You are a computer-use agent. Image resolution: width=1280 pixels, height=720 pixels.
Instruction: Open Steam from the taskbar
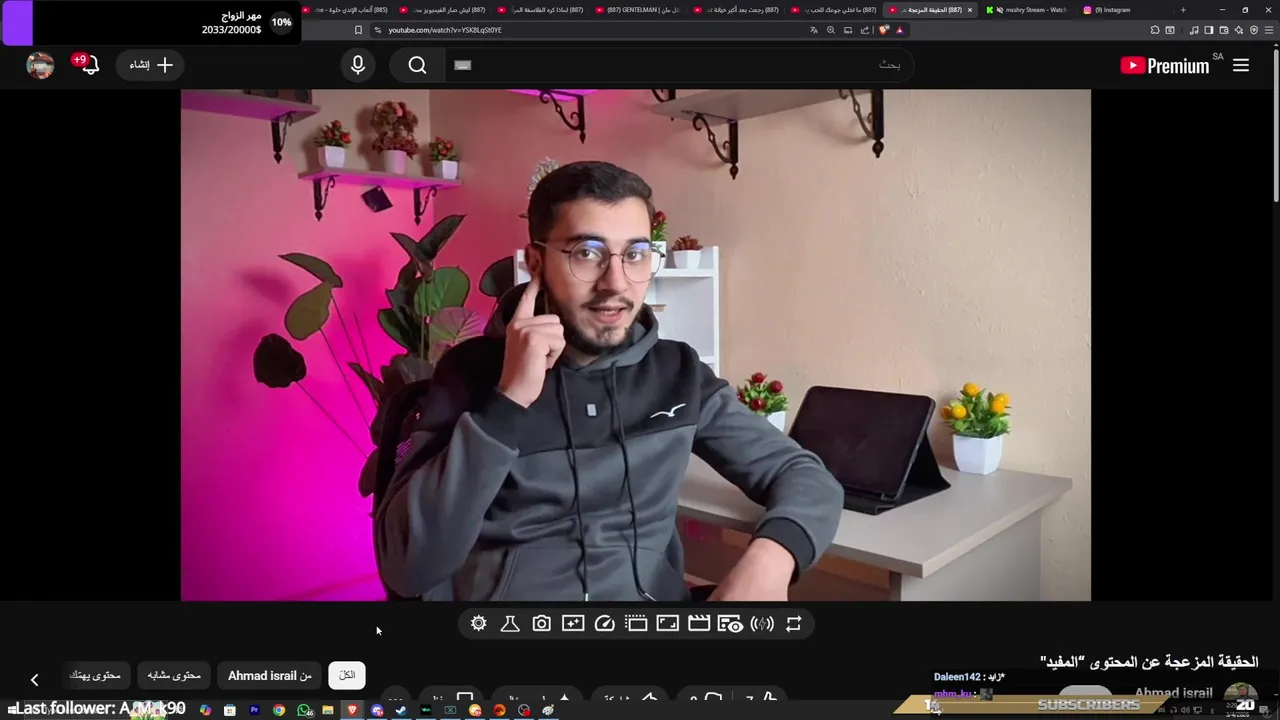[x=401, y=710]
